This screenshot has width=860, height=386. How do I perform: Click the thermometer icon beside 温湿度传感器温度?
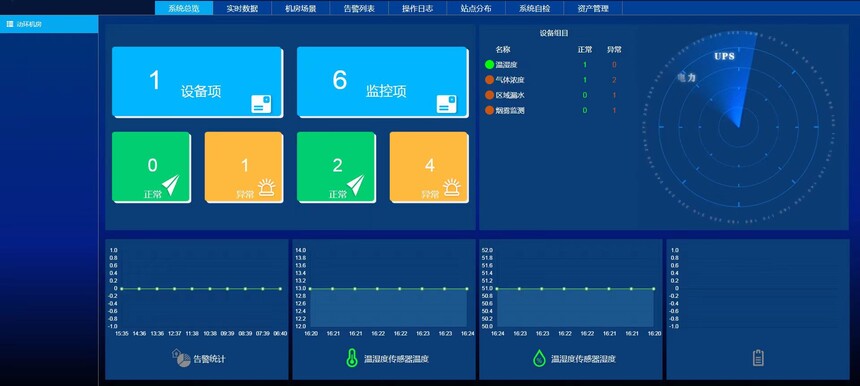point(352,358)
